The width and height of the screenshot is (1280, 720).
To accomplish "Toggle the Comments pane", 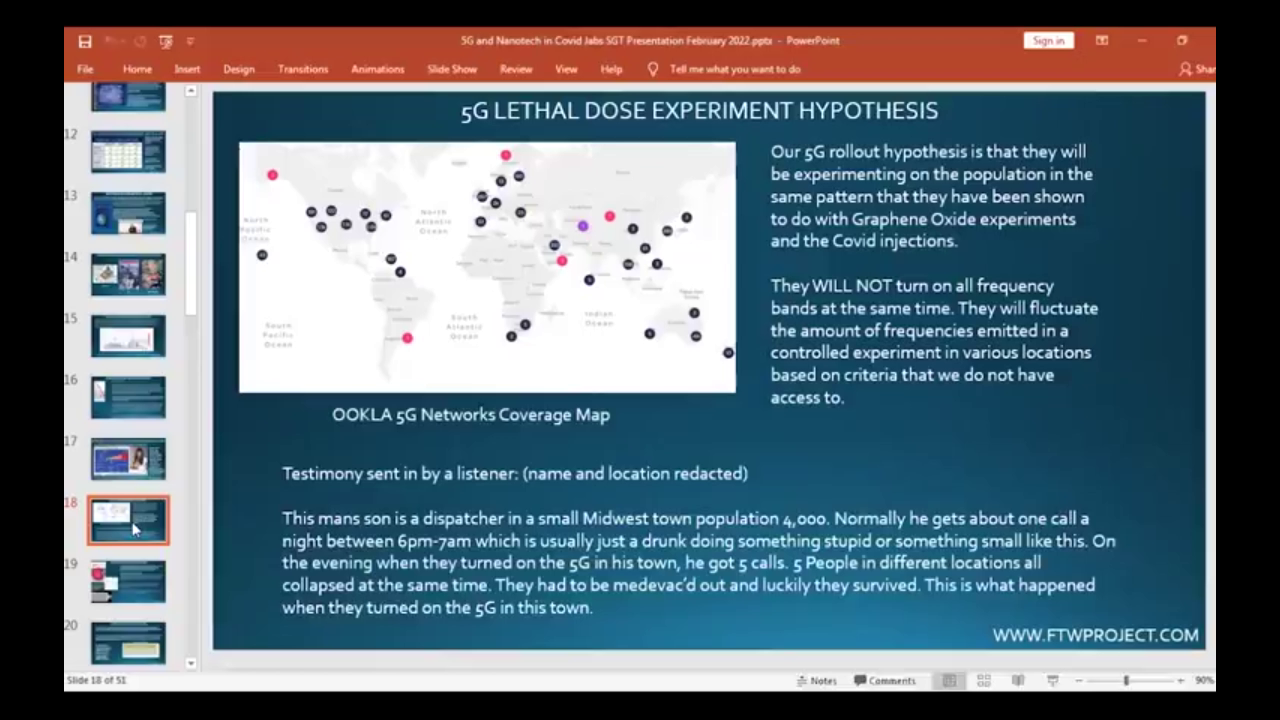I will click(885, 680).
